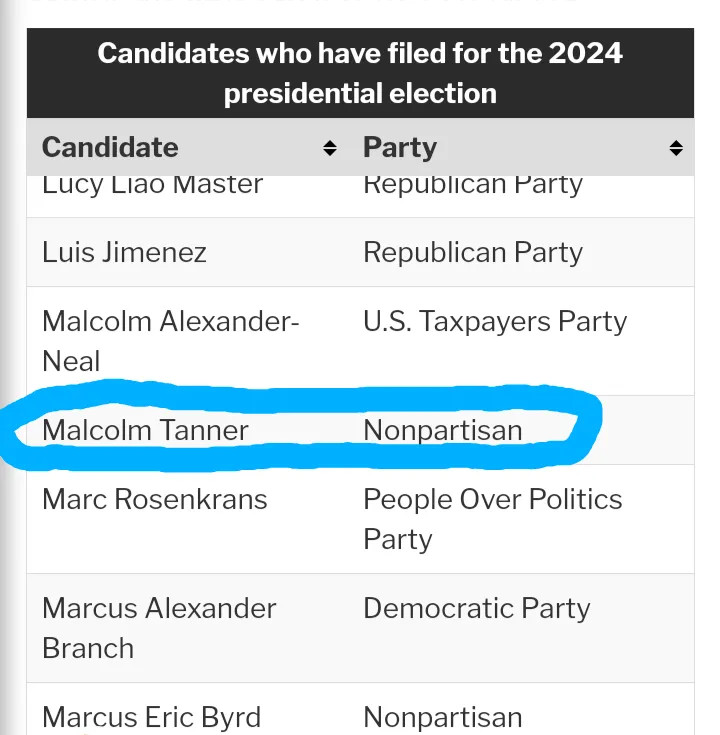Screen dimensions: 720x735
Task: Click the Party column header
Action: click(x=400, y=148)
